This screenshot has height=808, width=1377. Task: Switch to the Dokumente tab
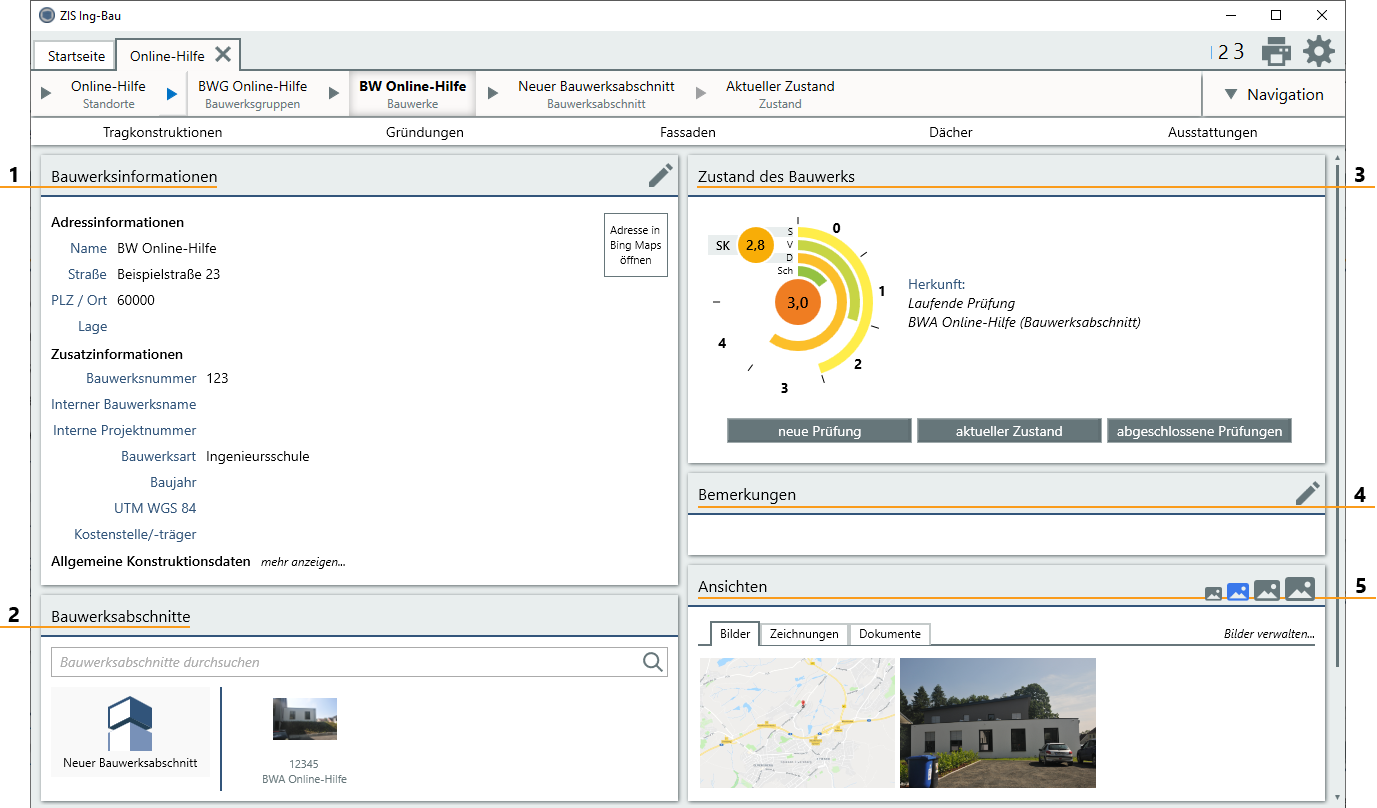pos(890,634)
